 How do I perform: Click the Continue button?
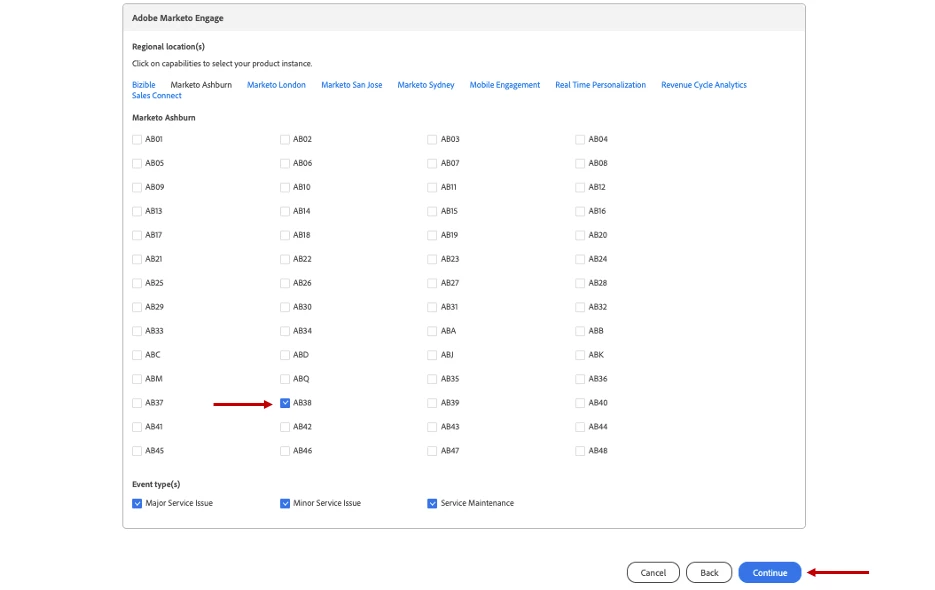[770, 573]
